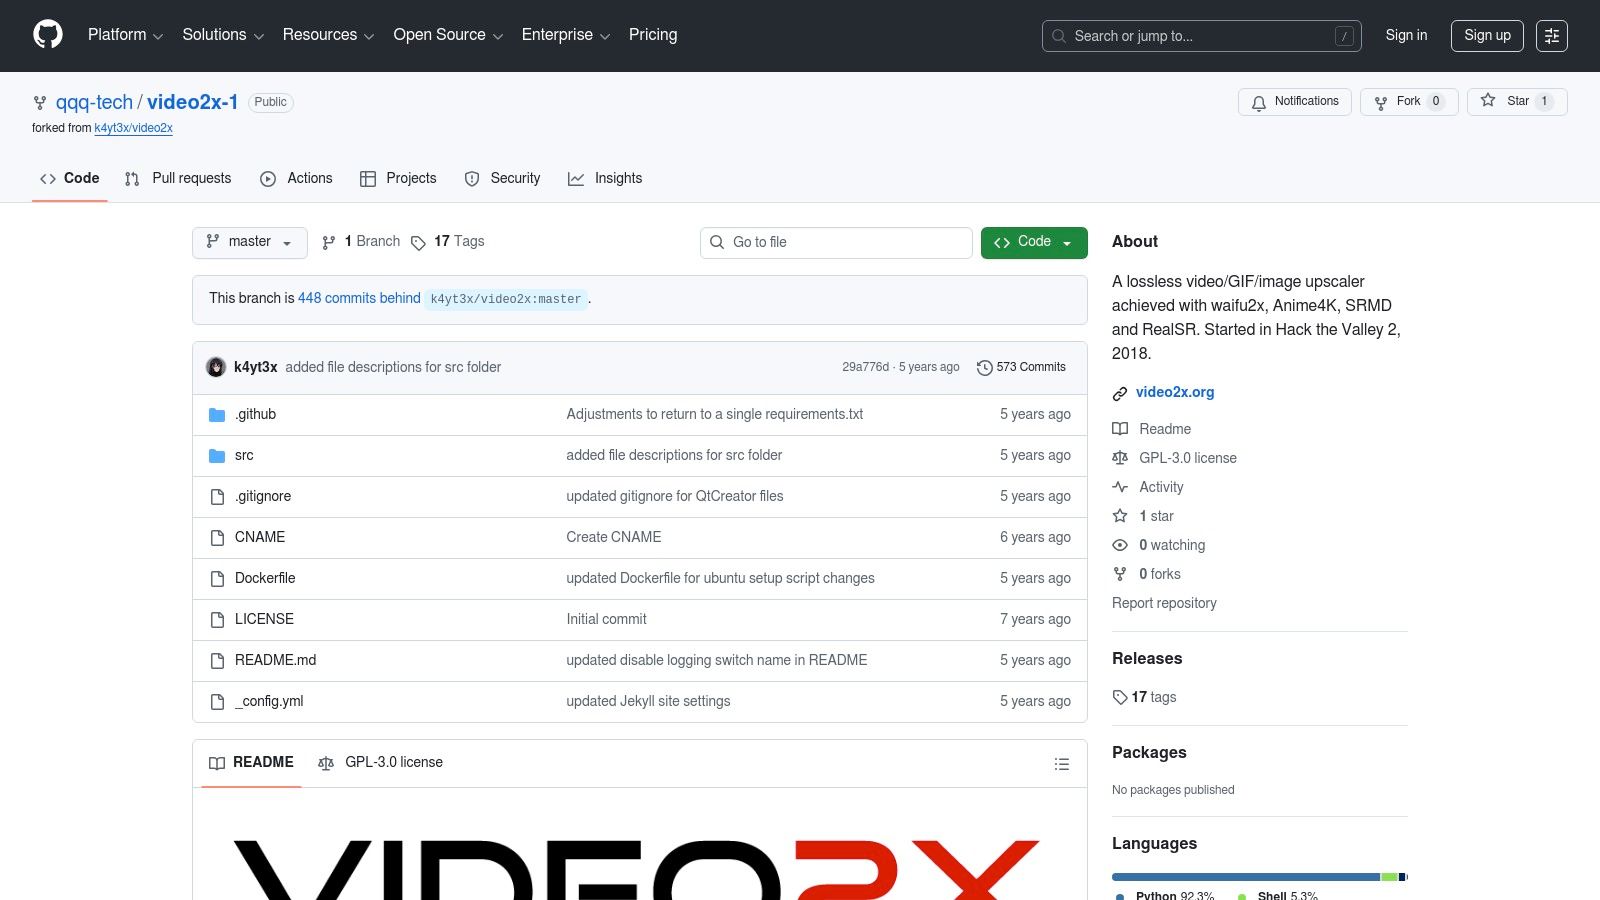
Task: Expand the green Code dropdown arrow
Action: (1067, 242)
